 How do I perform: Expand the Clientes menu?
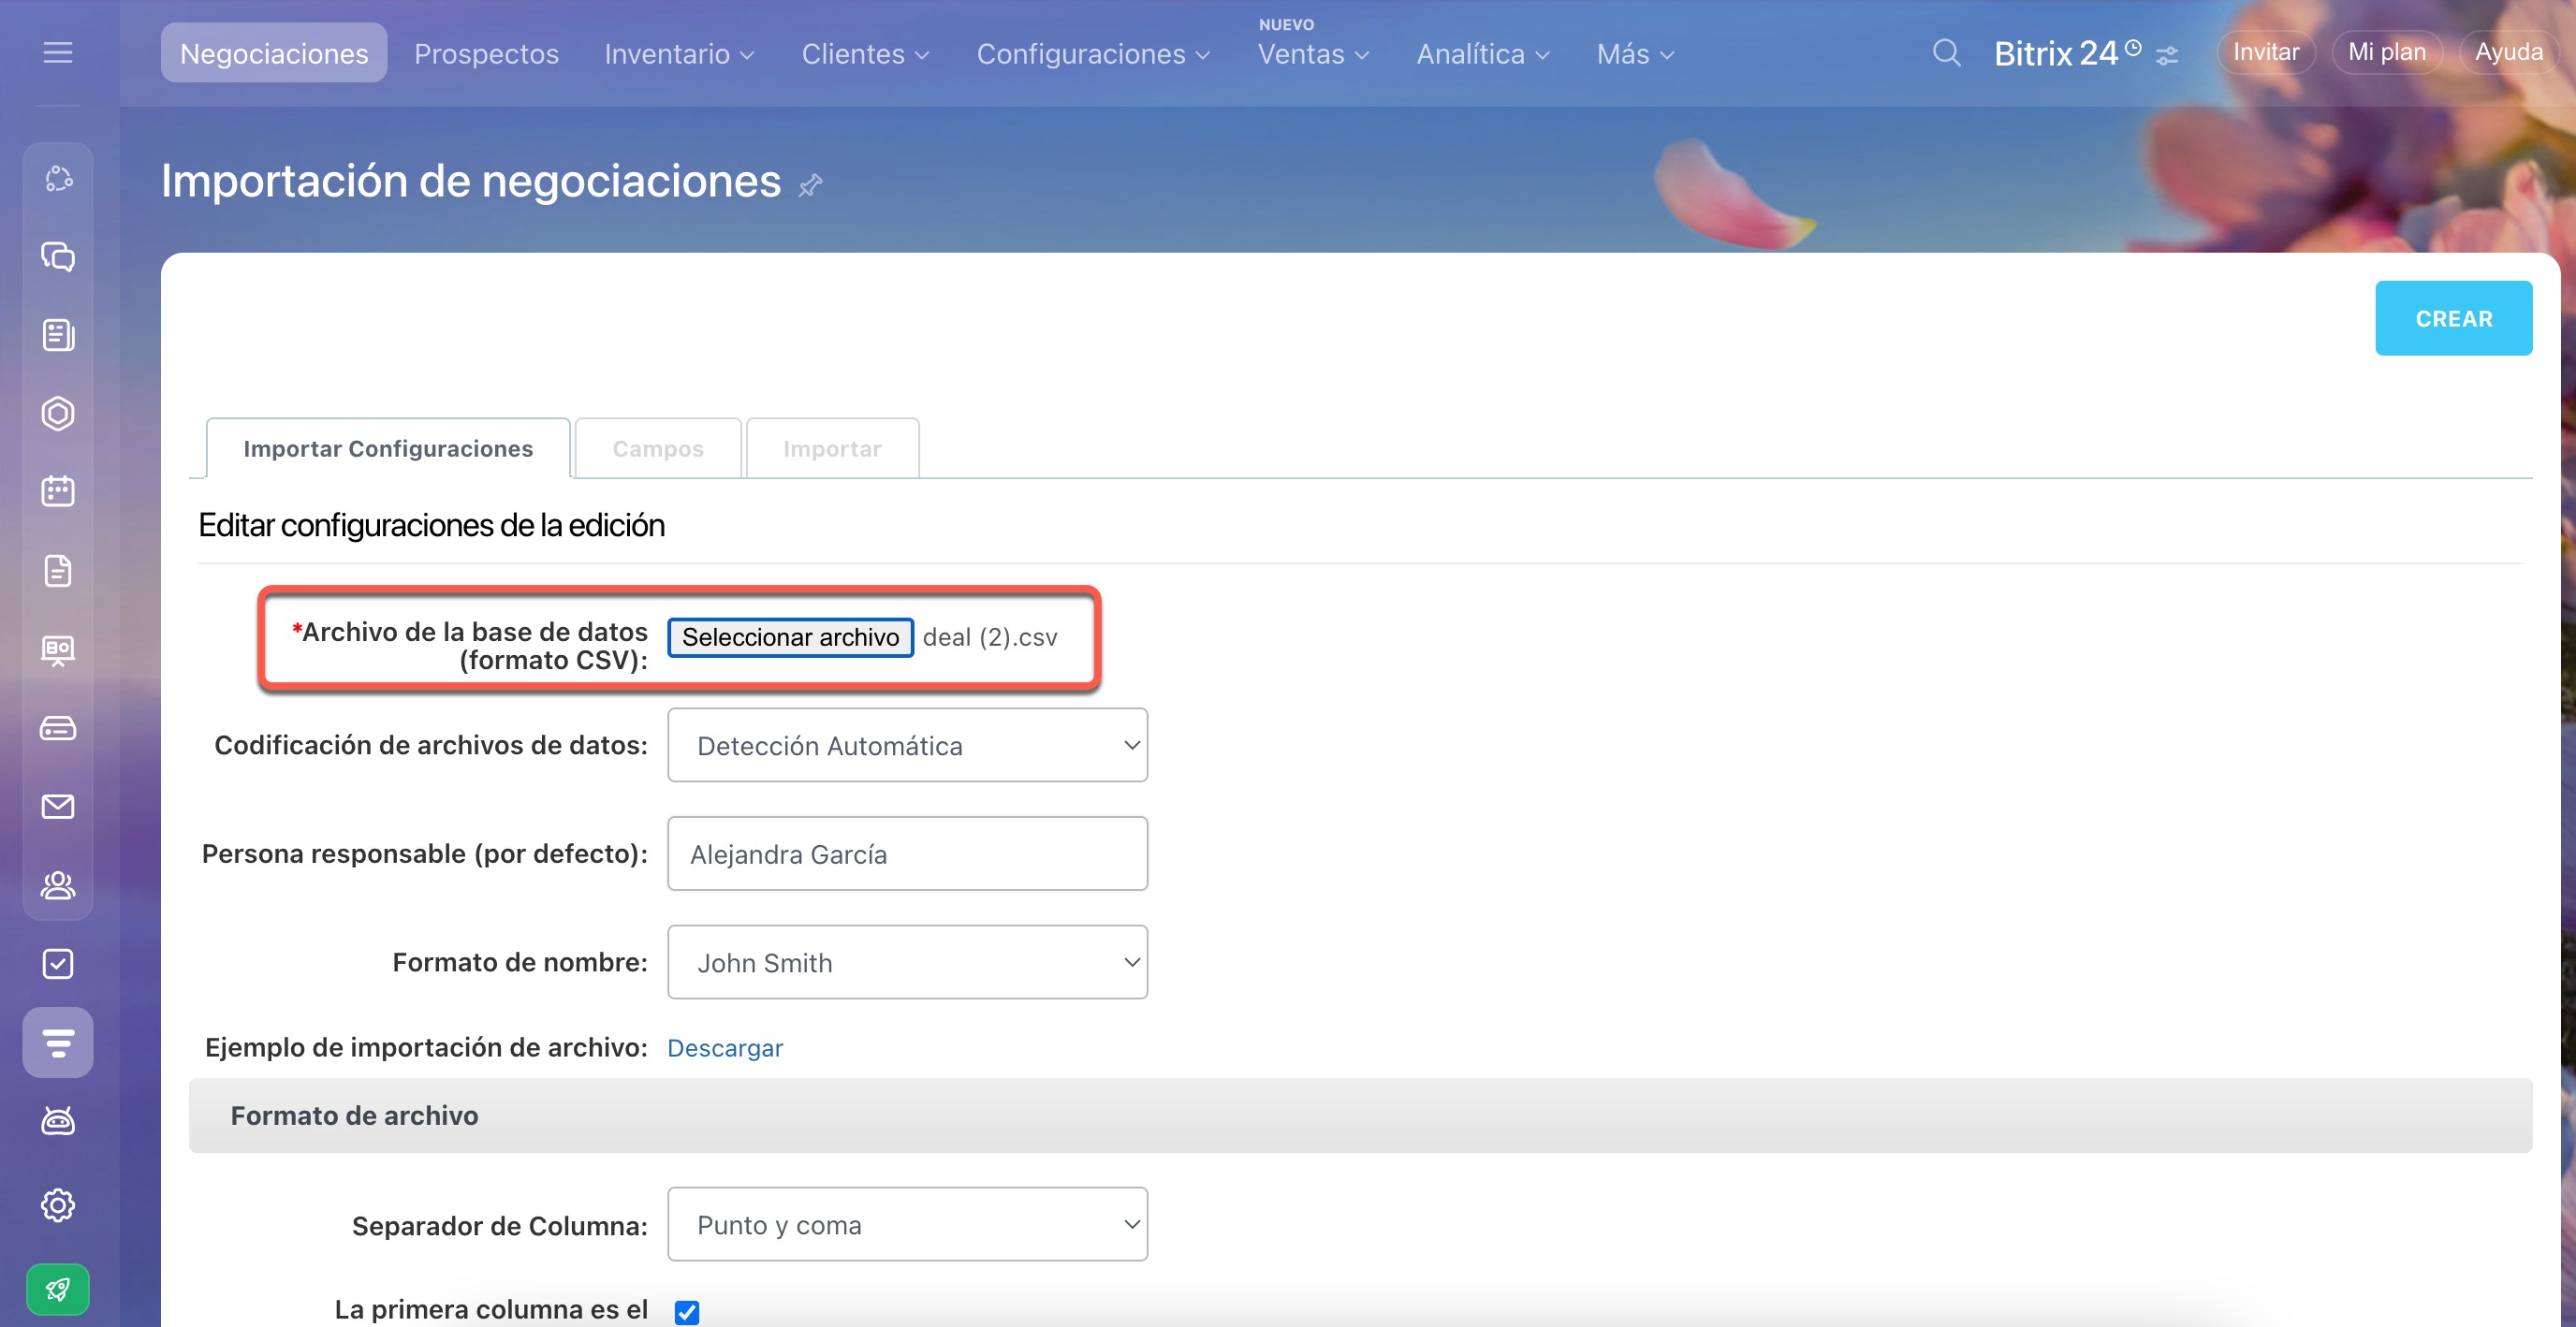click(866, 54)
